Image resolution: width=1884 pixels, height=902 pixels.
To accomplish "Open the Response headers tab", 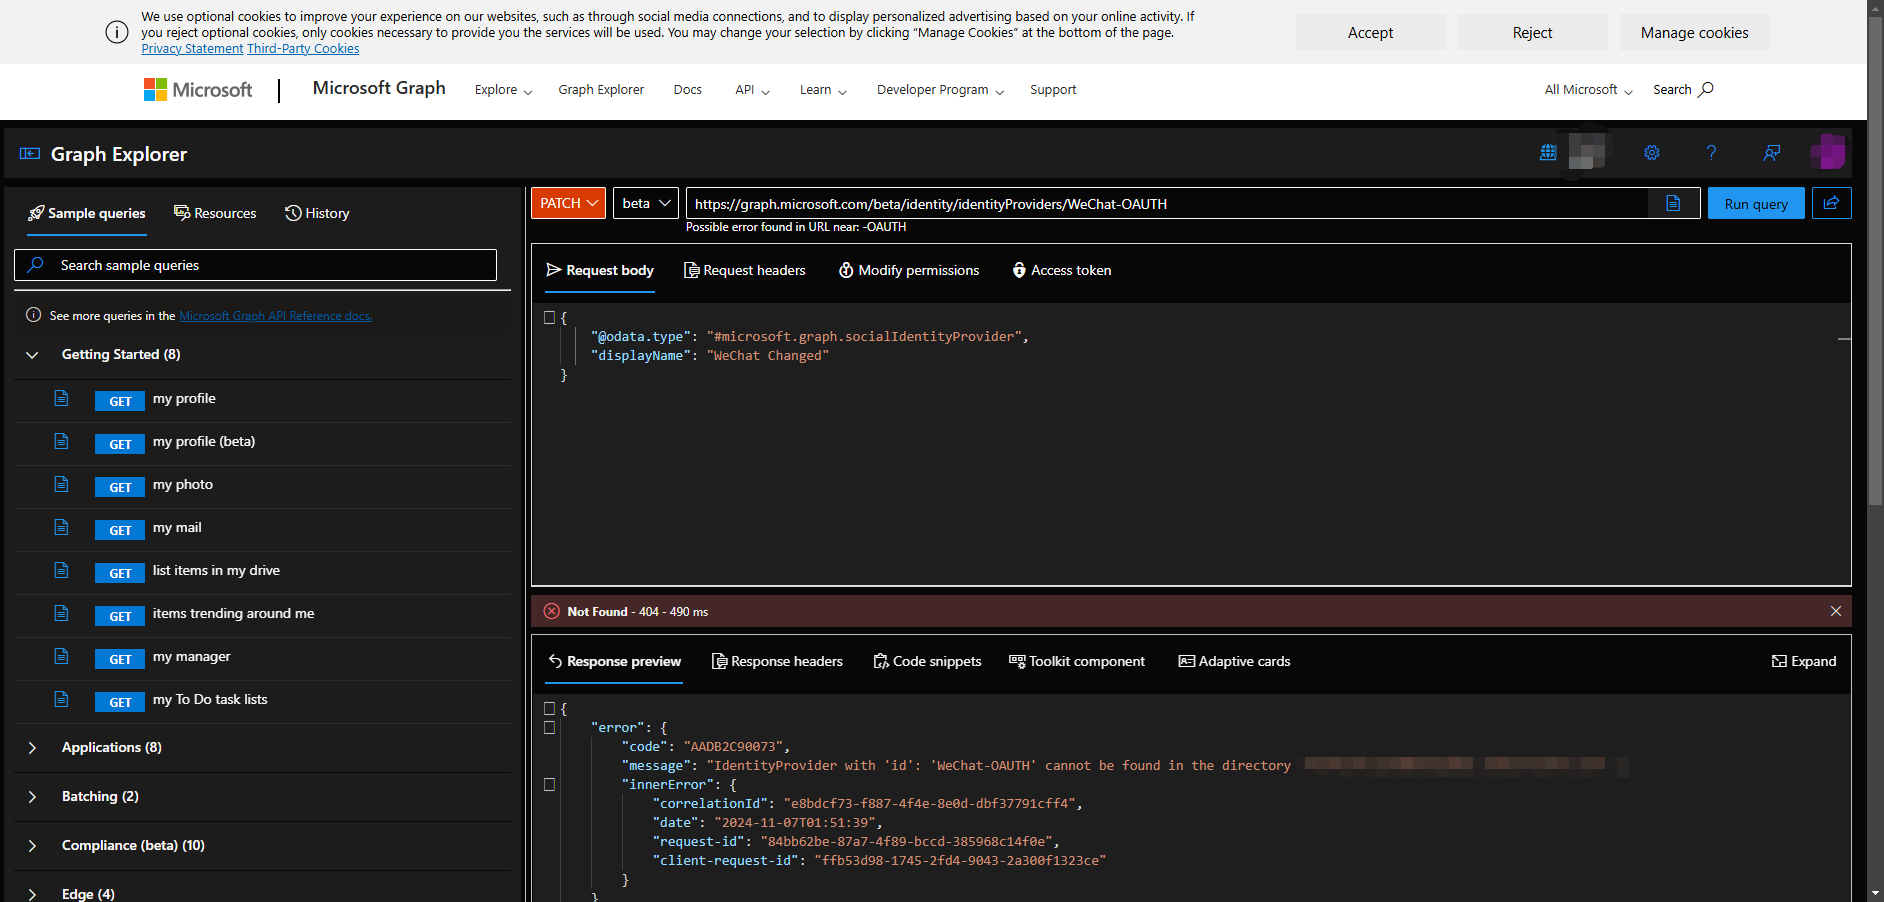I will coord(777,661).
